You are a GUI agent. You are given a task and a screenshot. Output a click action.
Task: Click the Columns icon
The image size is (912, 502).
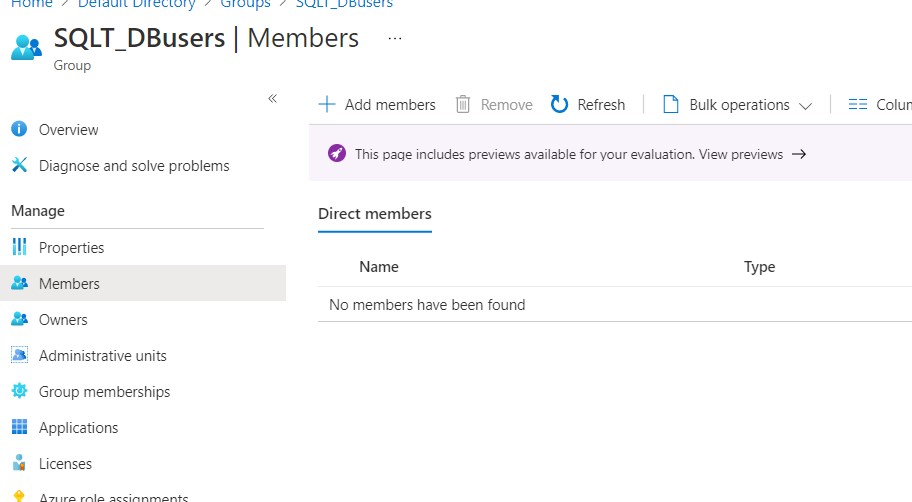(x=857, y=104)
